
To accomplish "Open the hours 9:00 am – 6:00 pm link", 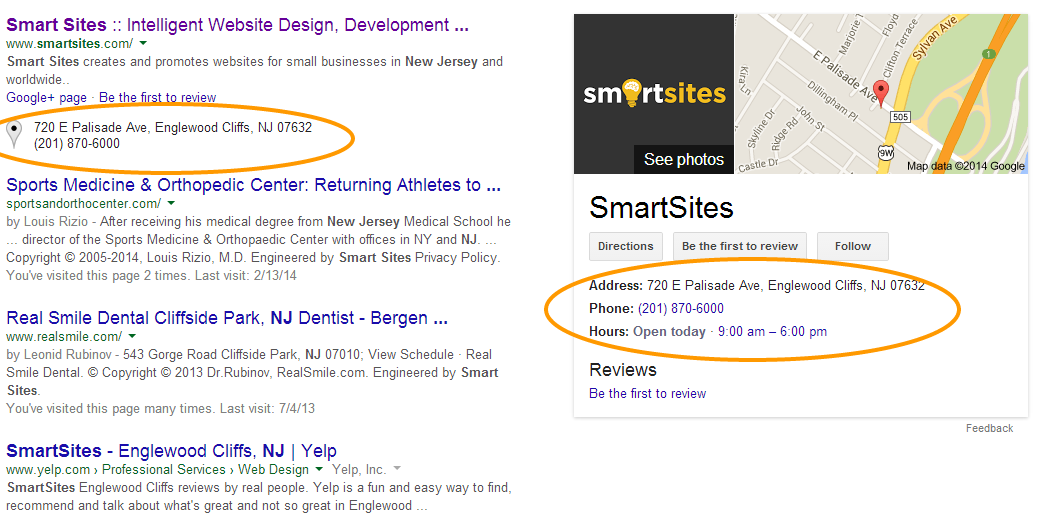I will click(772, 331).
